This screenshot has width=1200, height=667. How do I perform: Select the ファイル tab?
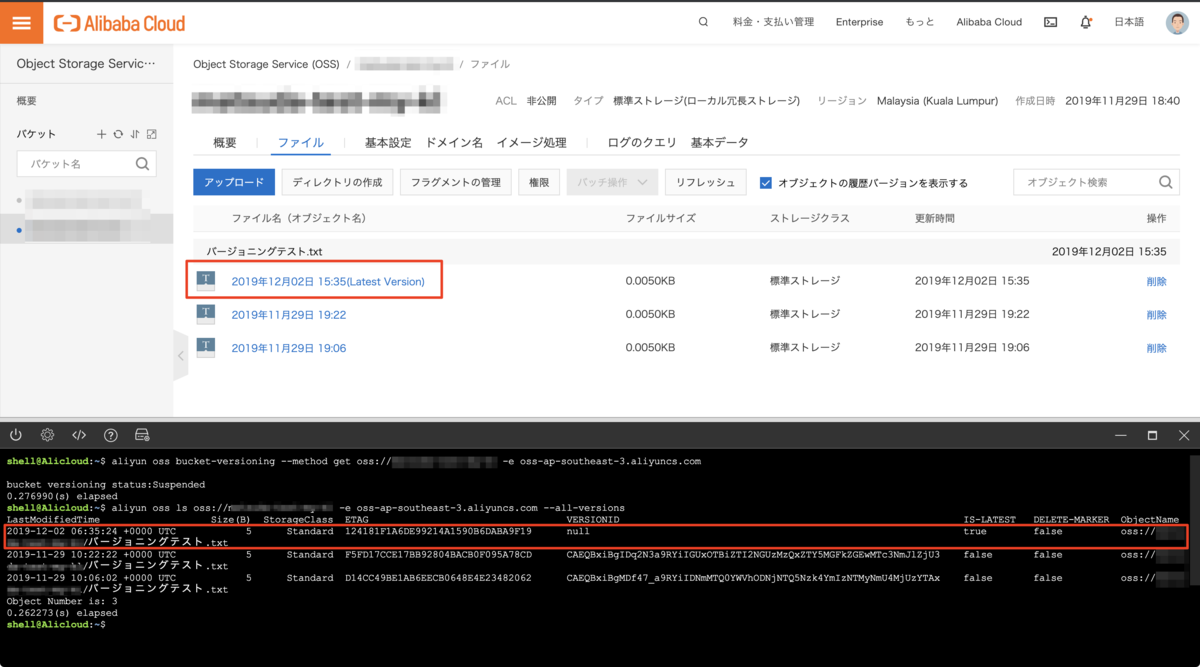(x=300, y=143)
